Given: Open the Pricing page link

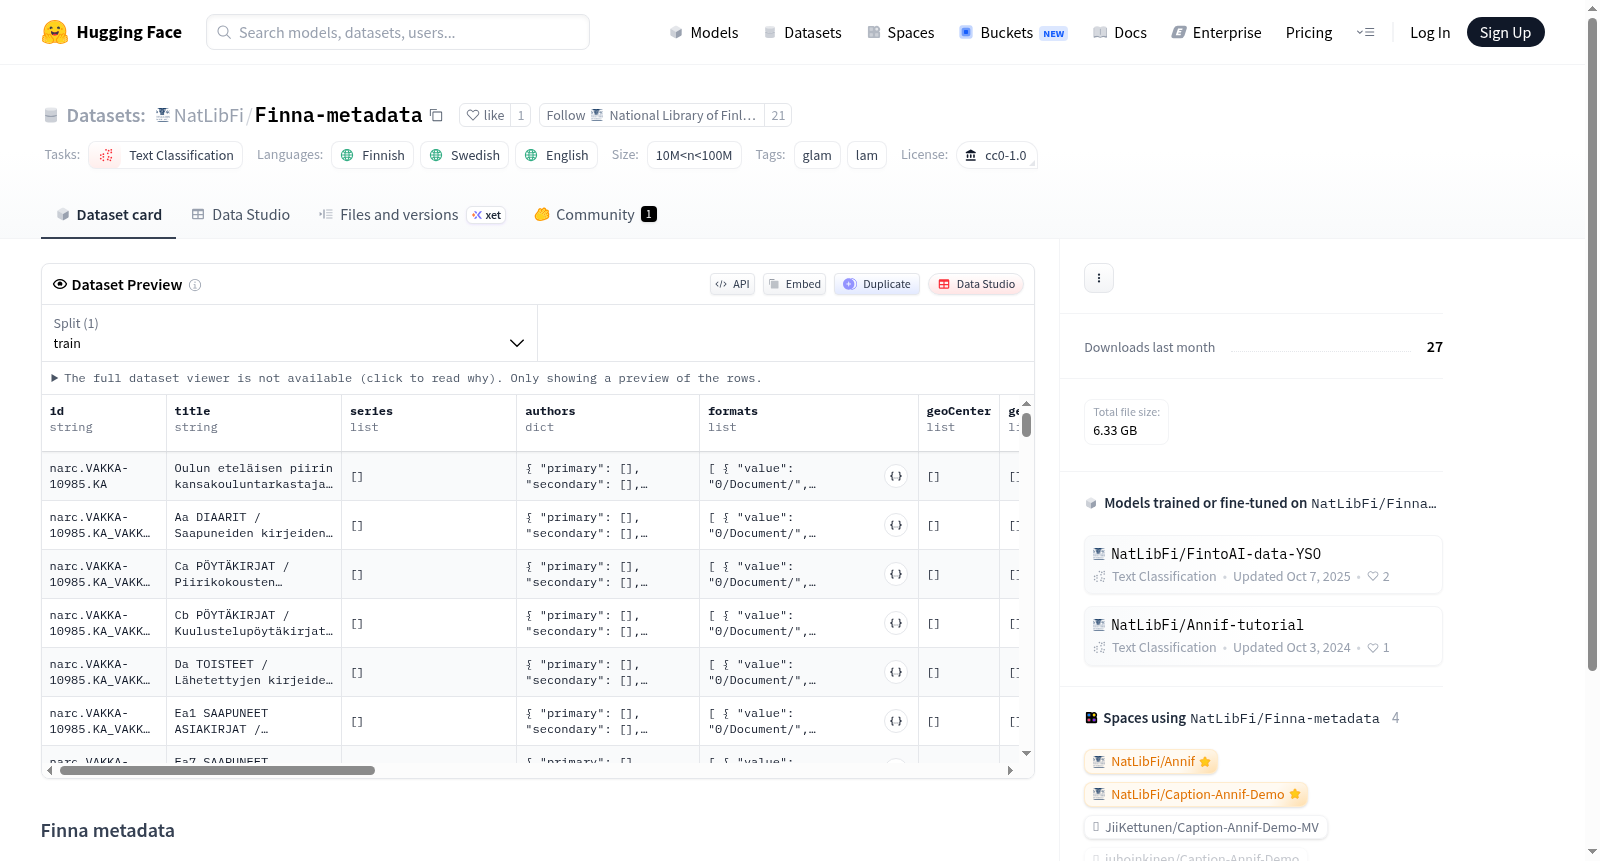Looking at the screenshot, I should click(x=1309, y=32).
